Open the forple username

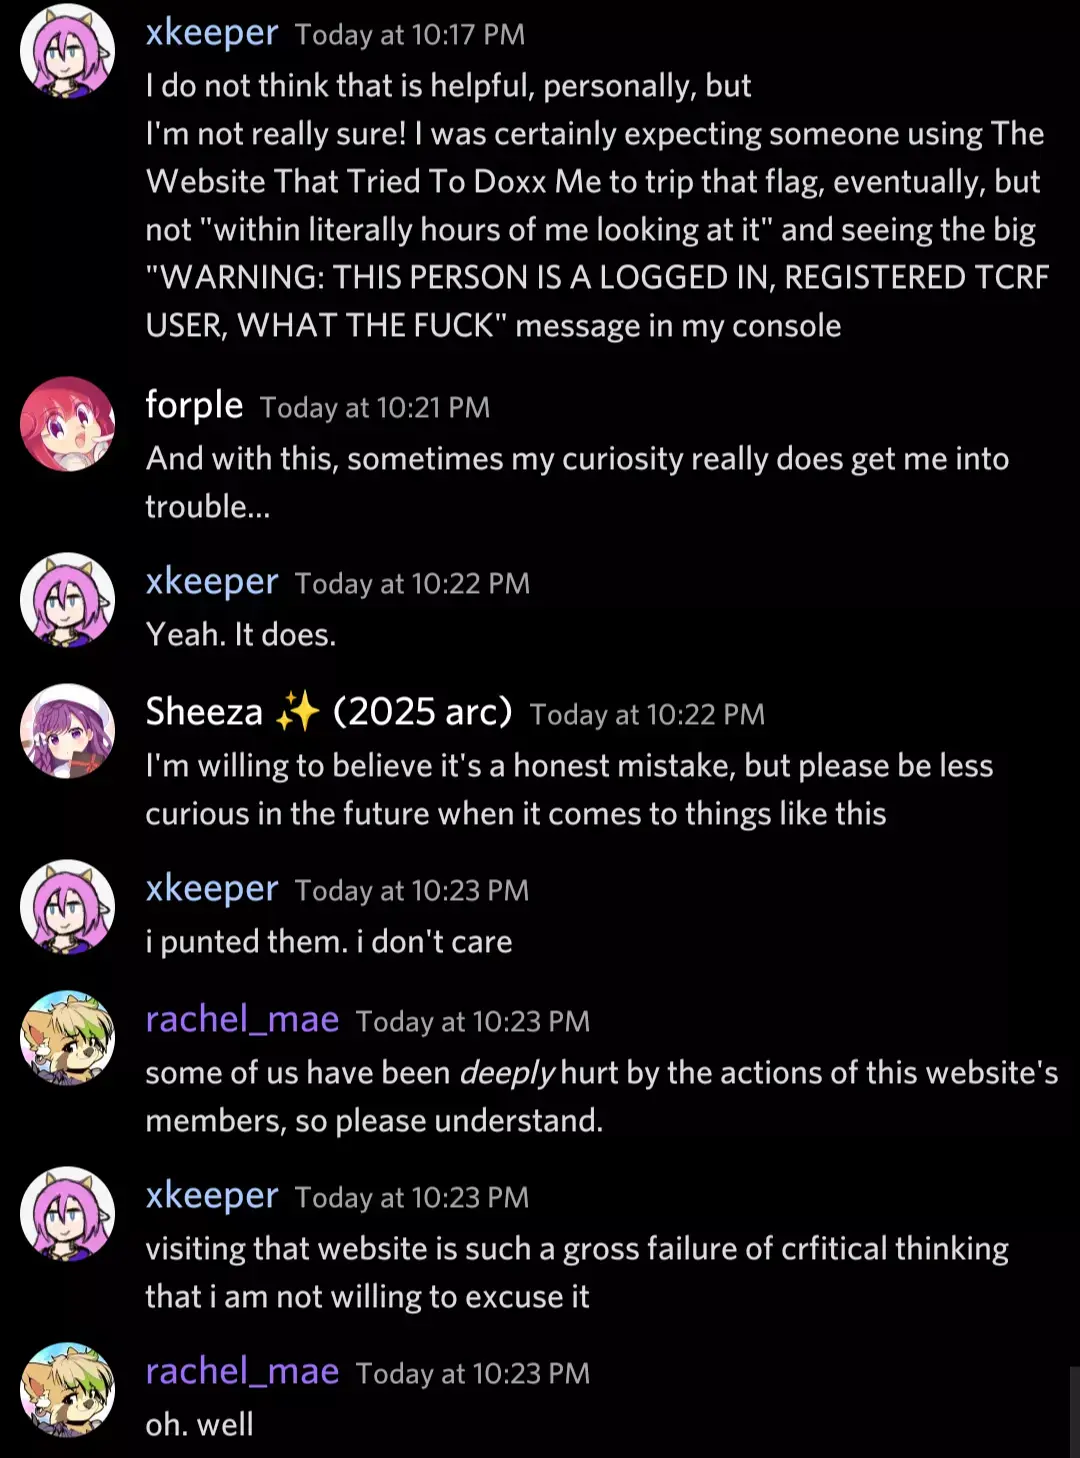[x=194, y=405]
